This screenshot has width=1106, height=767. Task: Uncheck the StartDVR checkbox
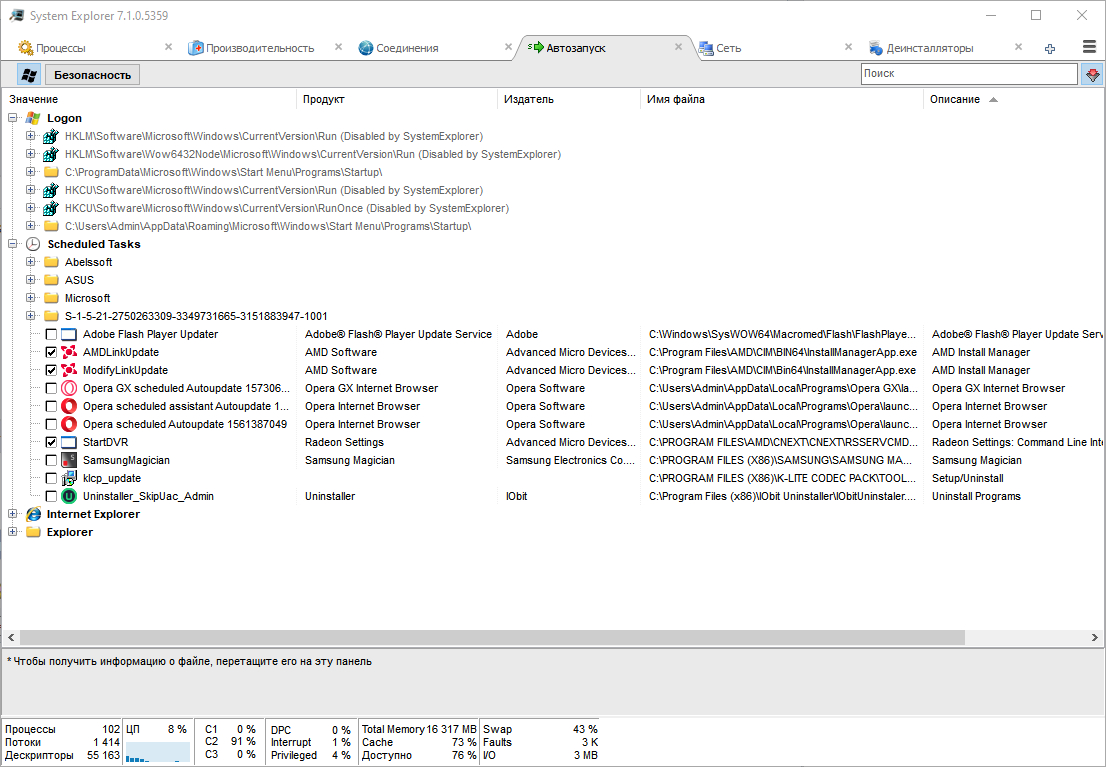point(51,442)
